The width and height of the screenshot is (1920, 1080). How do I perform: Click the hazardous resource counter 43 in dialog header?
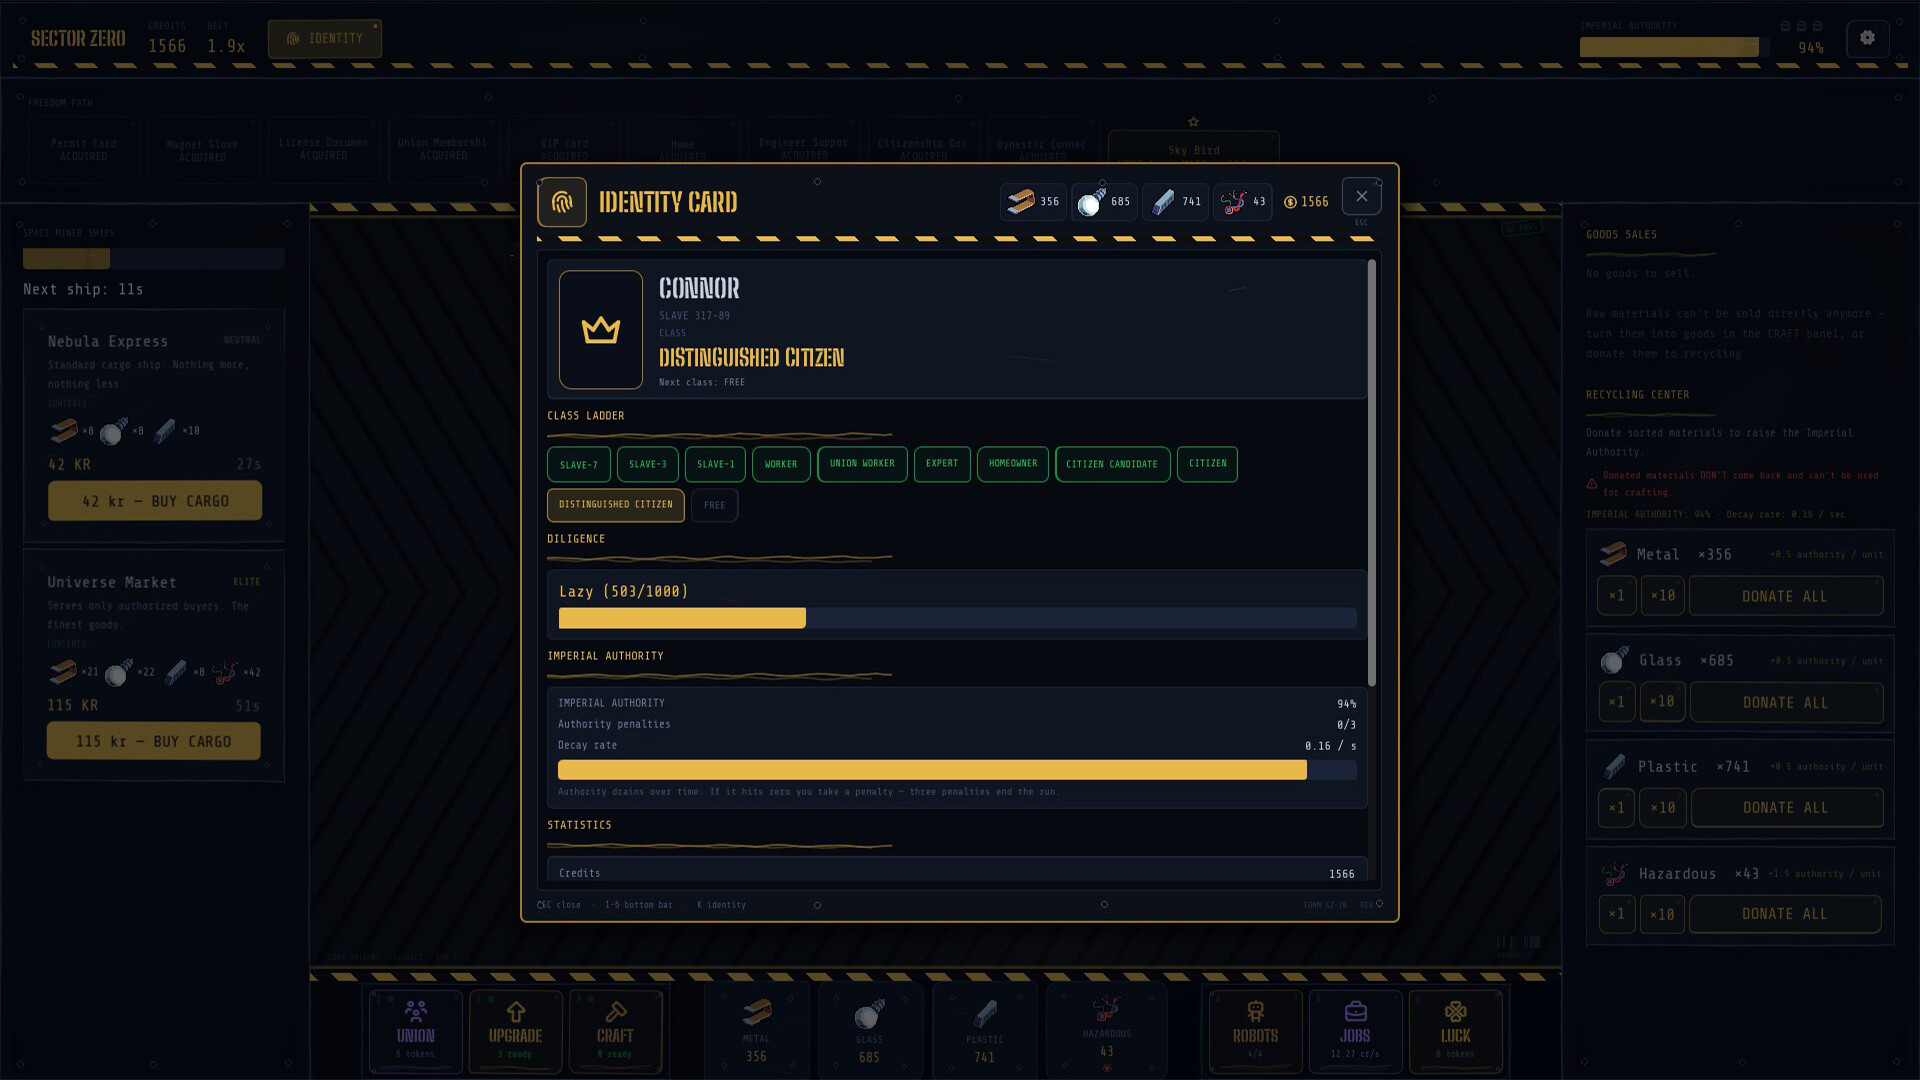point(1243,202)
